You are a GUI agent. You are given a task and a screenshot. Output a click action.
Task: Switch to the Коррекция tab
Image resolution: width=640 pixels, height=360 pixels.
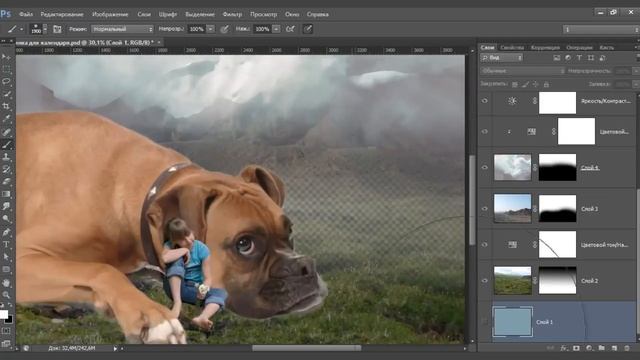coord(545,47)
